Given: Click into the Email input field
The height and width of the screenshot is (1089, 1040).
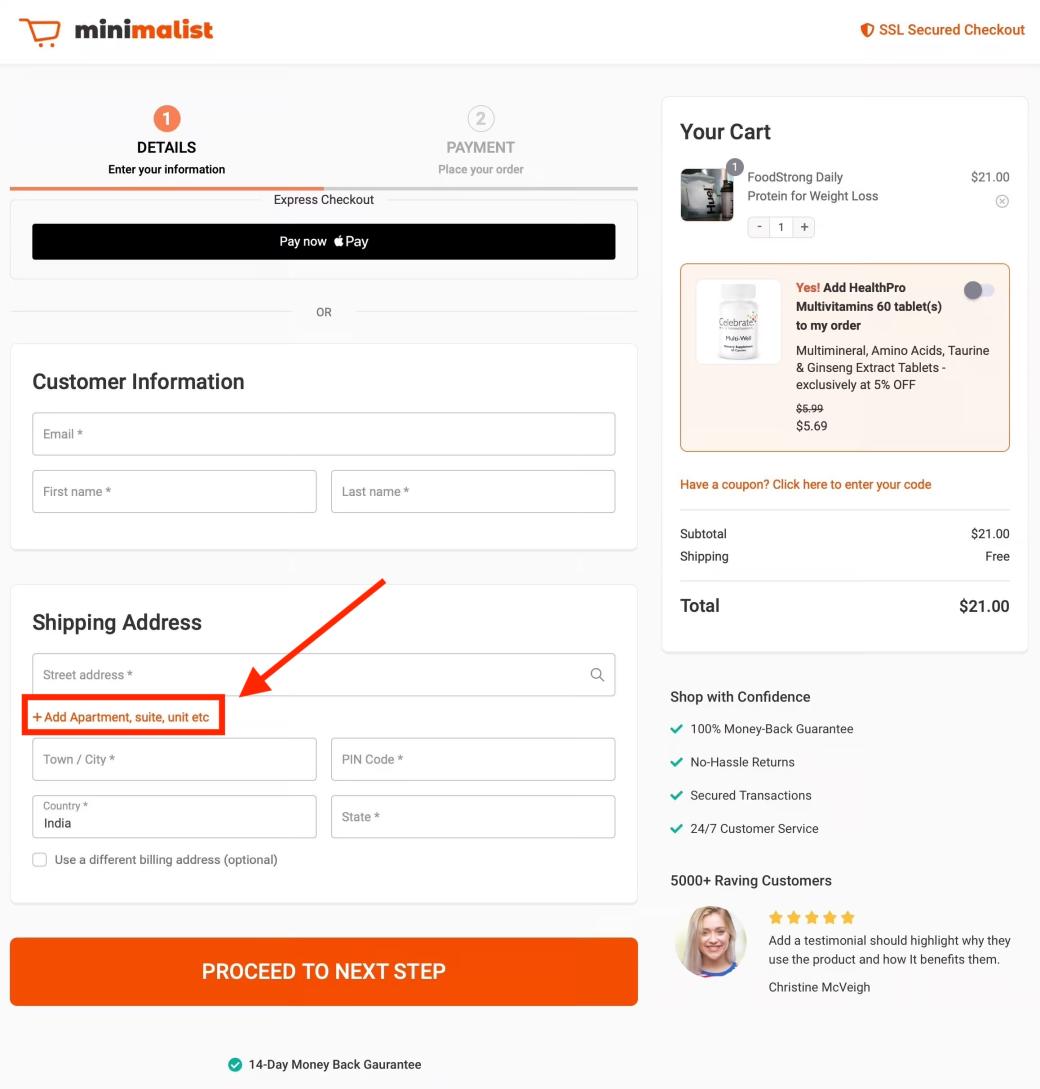Looking at the screenshot, I should (323, 434).
